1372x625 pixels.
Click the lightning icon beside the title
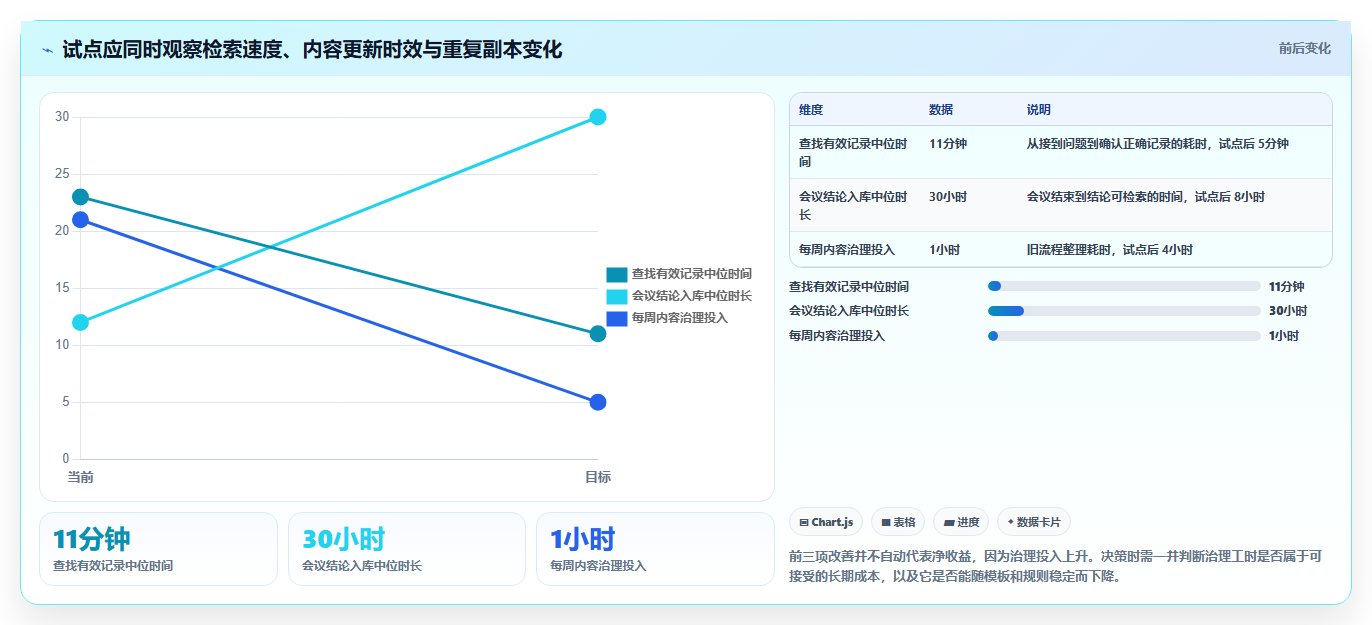48,50
